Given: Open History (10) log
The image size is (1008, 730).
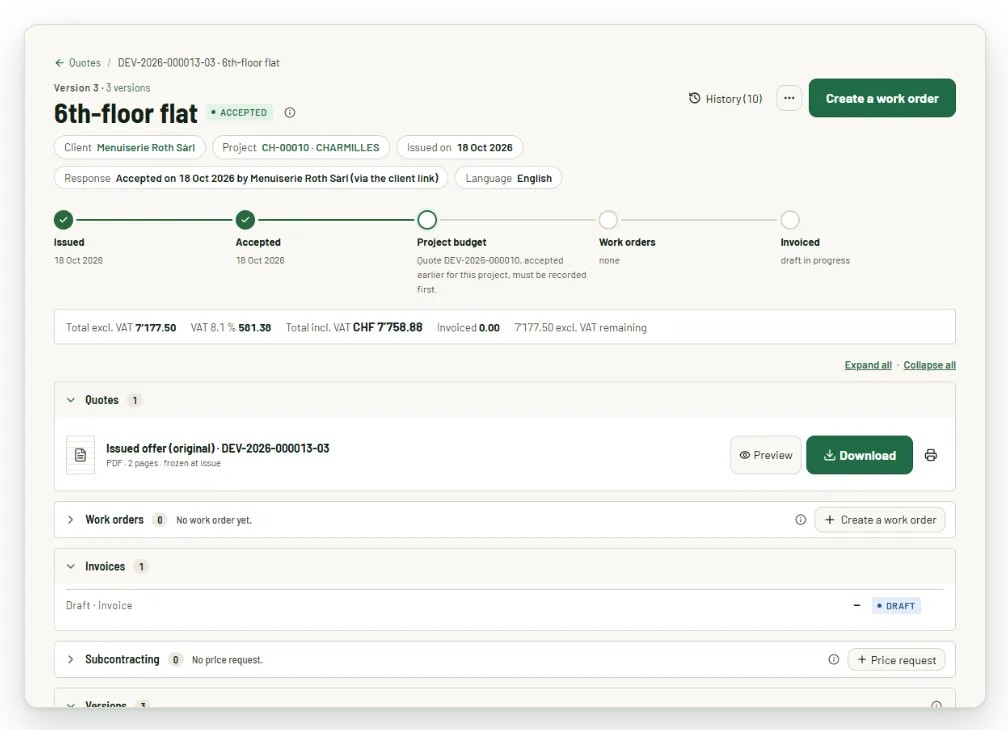Looking at the screenshot, I should 725,98.
